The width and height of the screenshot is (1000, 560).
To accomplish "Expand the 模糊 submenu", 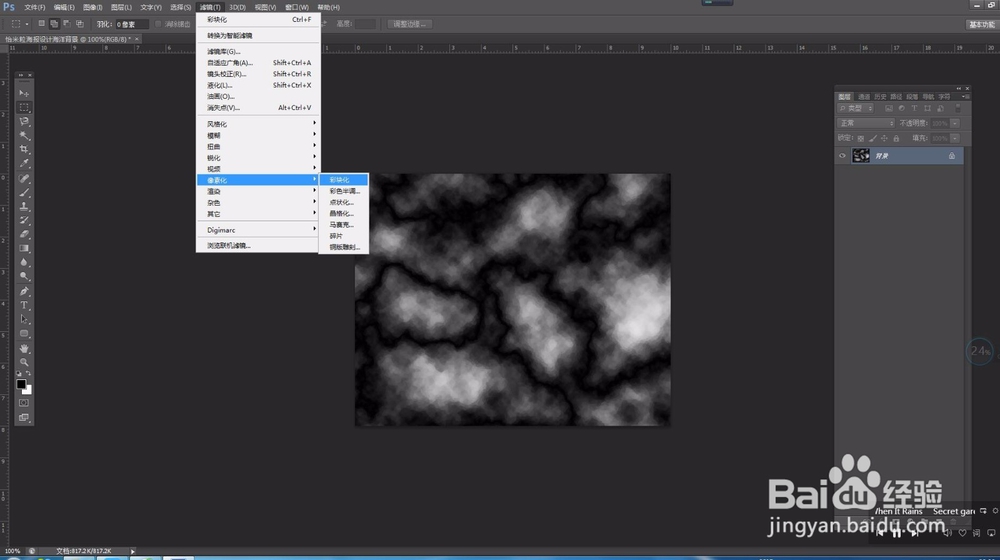I will click(258, 135).
